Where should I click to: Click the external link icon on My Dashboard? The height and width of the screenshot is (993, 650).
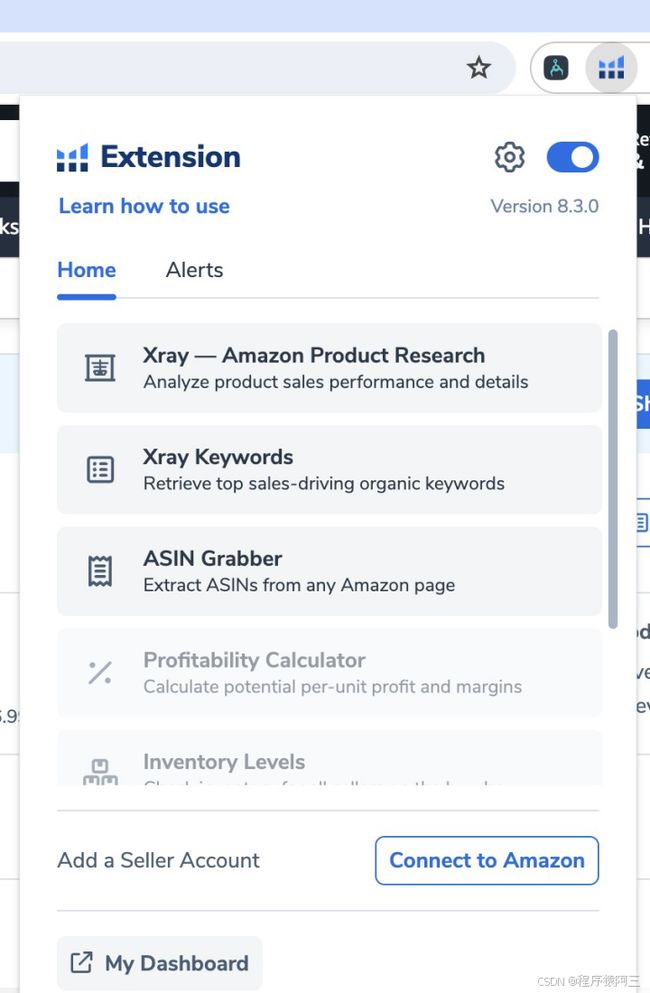point(81,963)
